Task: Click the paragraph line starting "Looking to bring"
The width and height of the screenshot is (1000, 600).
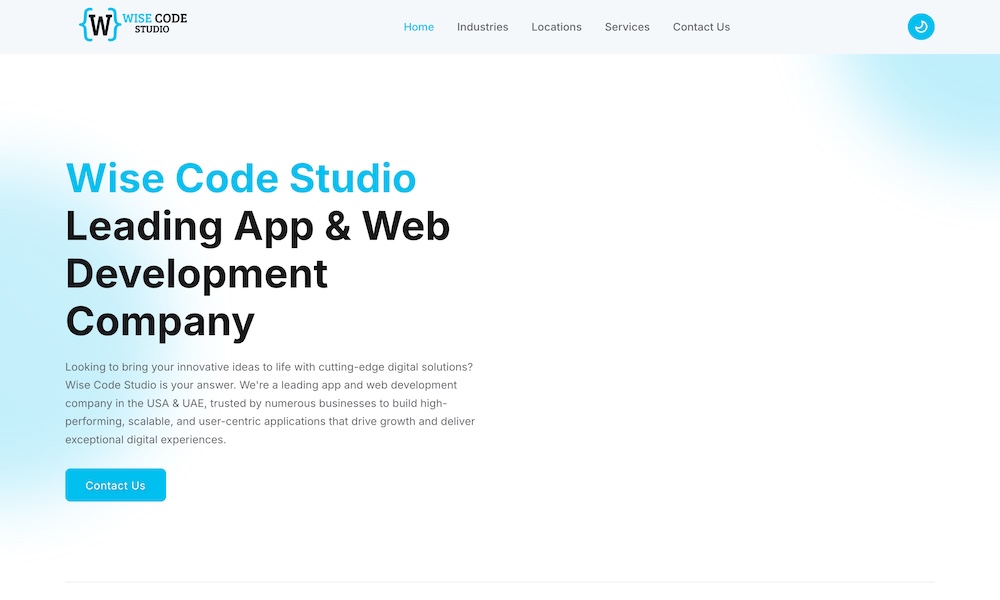Action: (269, 367)
